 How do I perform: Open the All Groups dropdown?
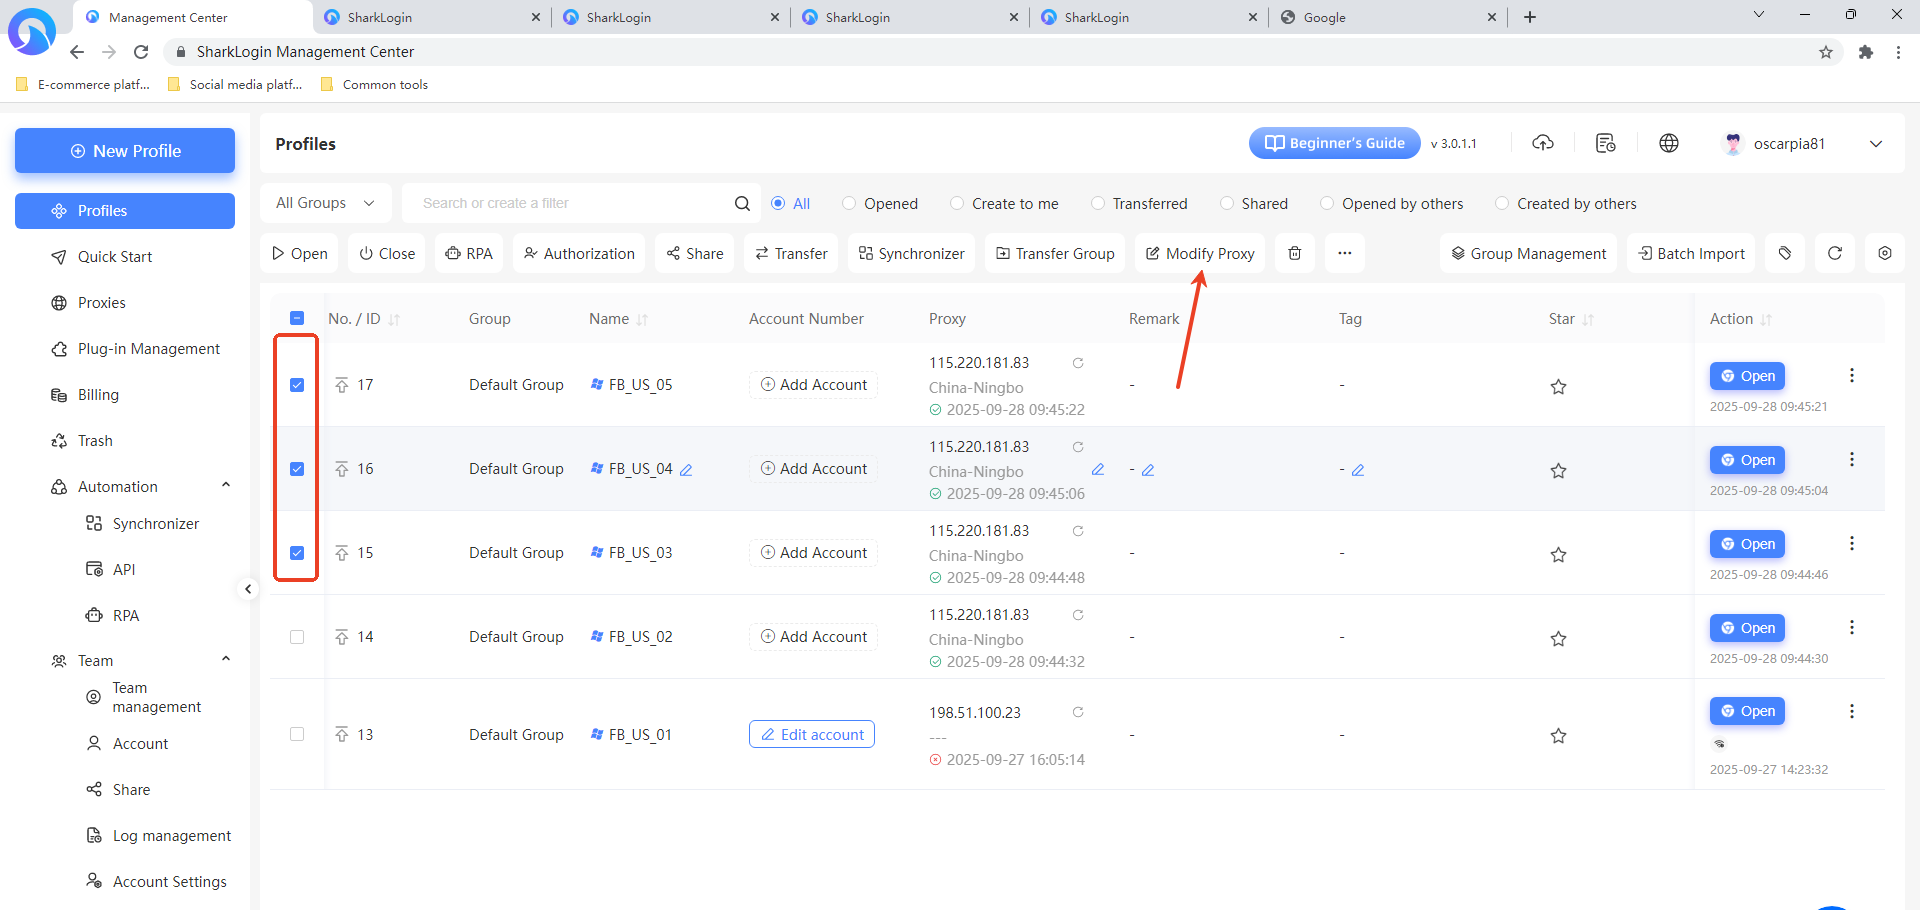(x=325, y=204)
